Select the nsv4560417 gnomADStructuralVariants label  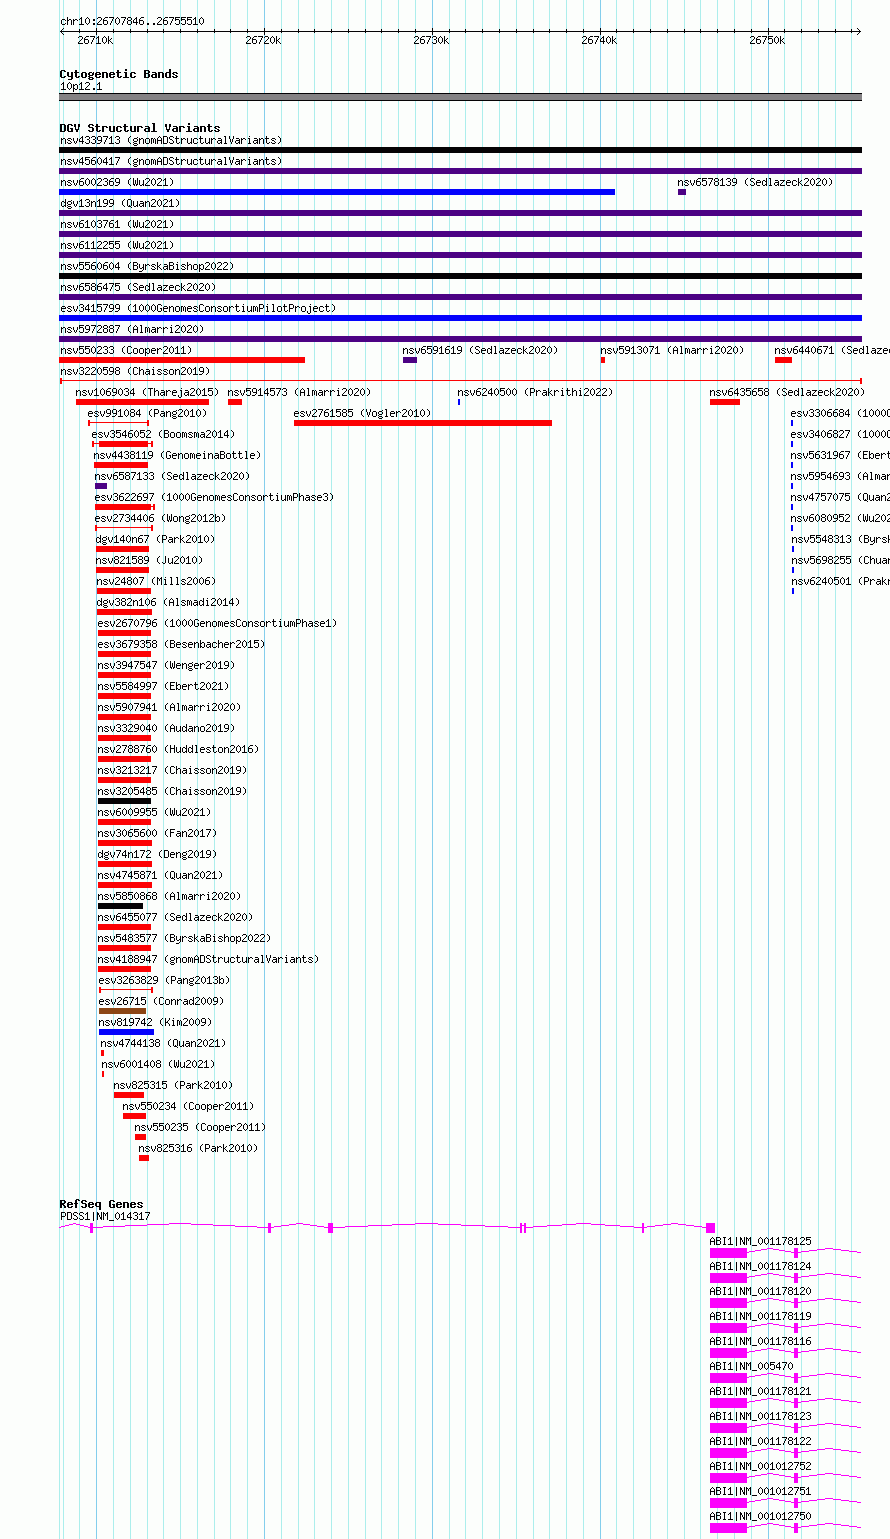[171, 161]
